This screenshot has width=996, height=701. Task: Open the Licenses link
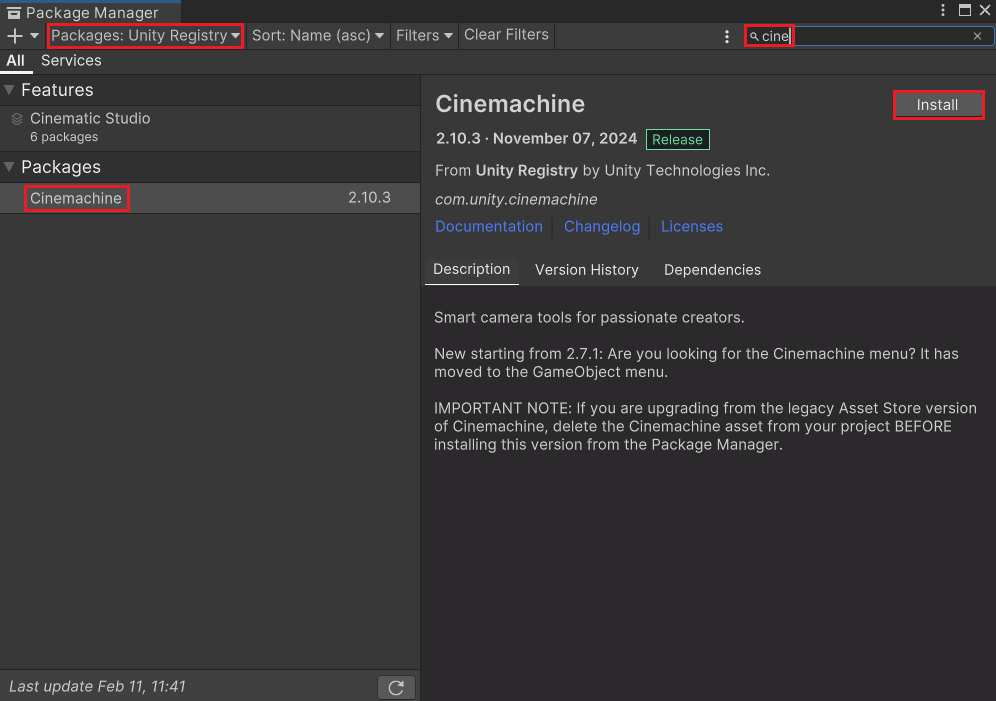coord(692,227)
